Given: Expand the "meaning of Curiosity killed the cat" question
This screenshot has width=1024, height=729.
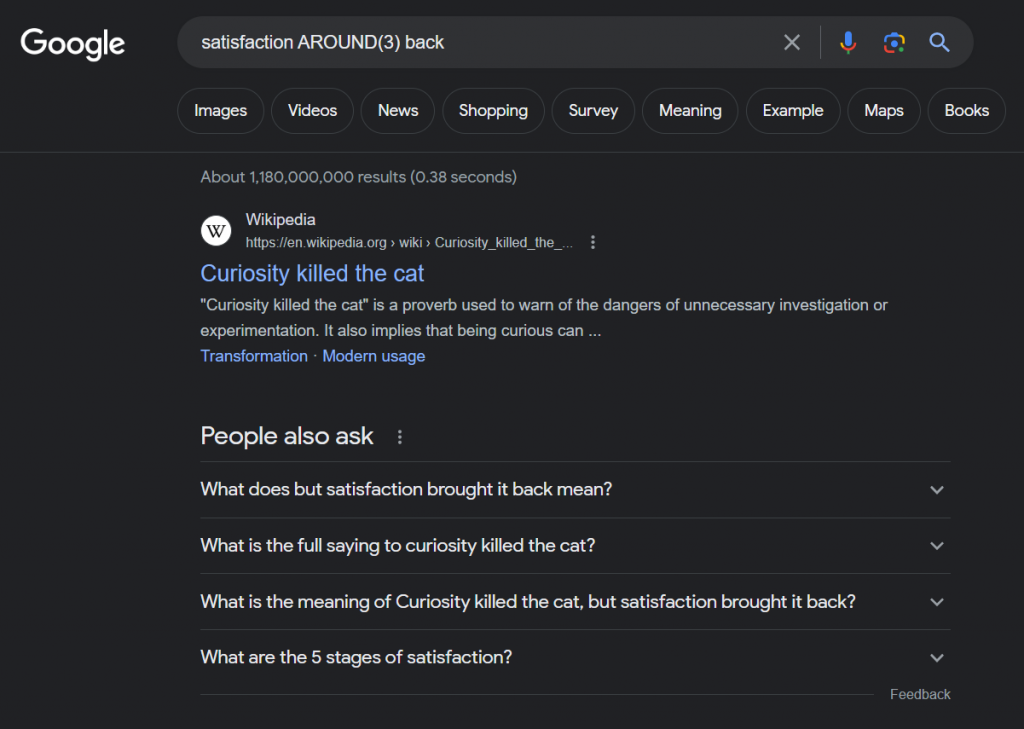Looking at the screenshot, I should [x=575, y=602].
